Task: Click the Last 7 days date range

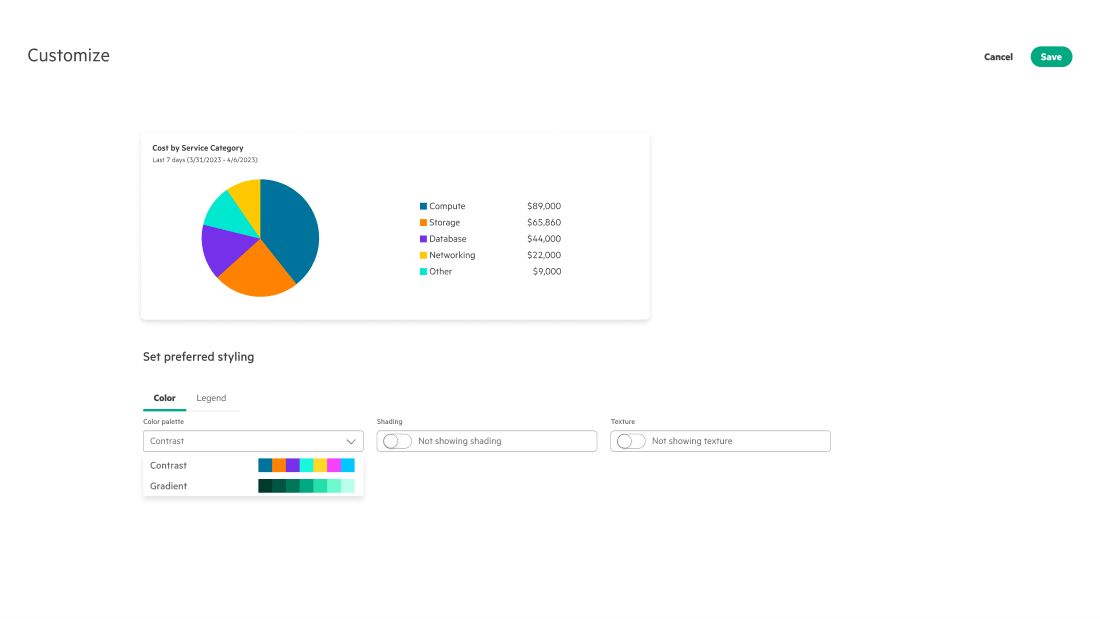Action: pos(205,160)
